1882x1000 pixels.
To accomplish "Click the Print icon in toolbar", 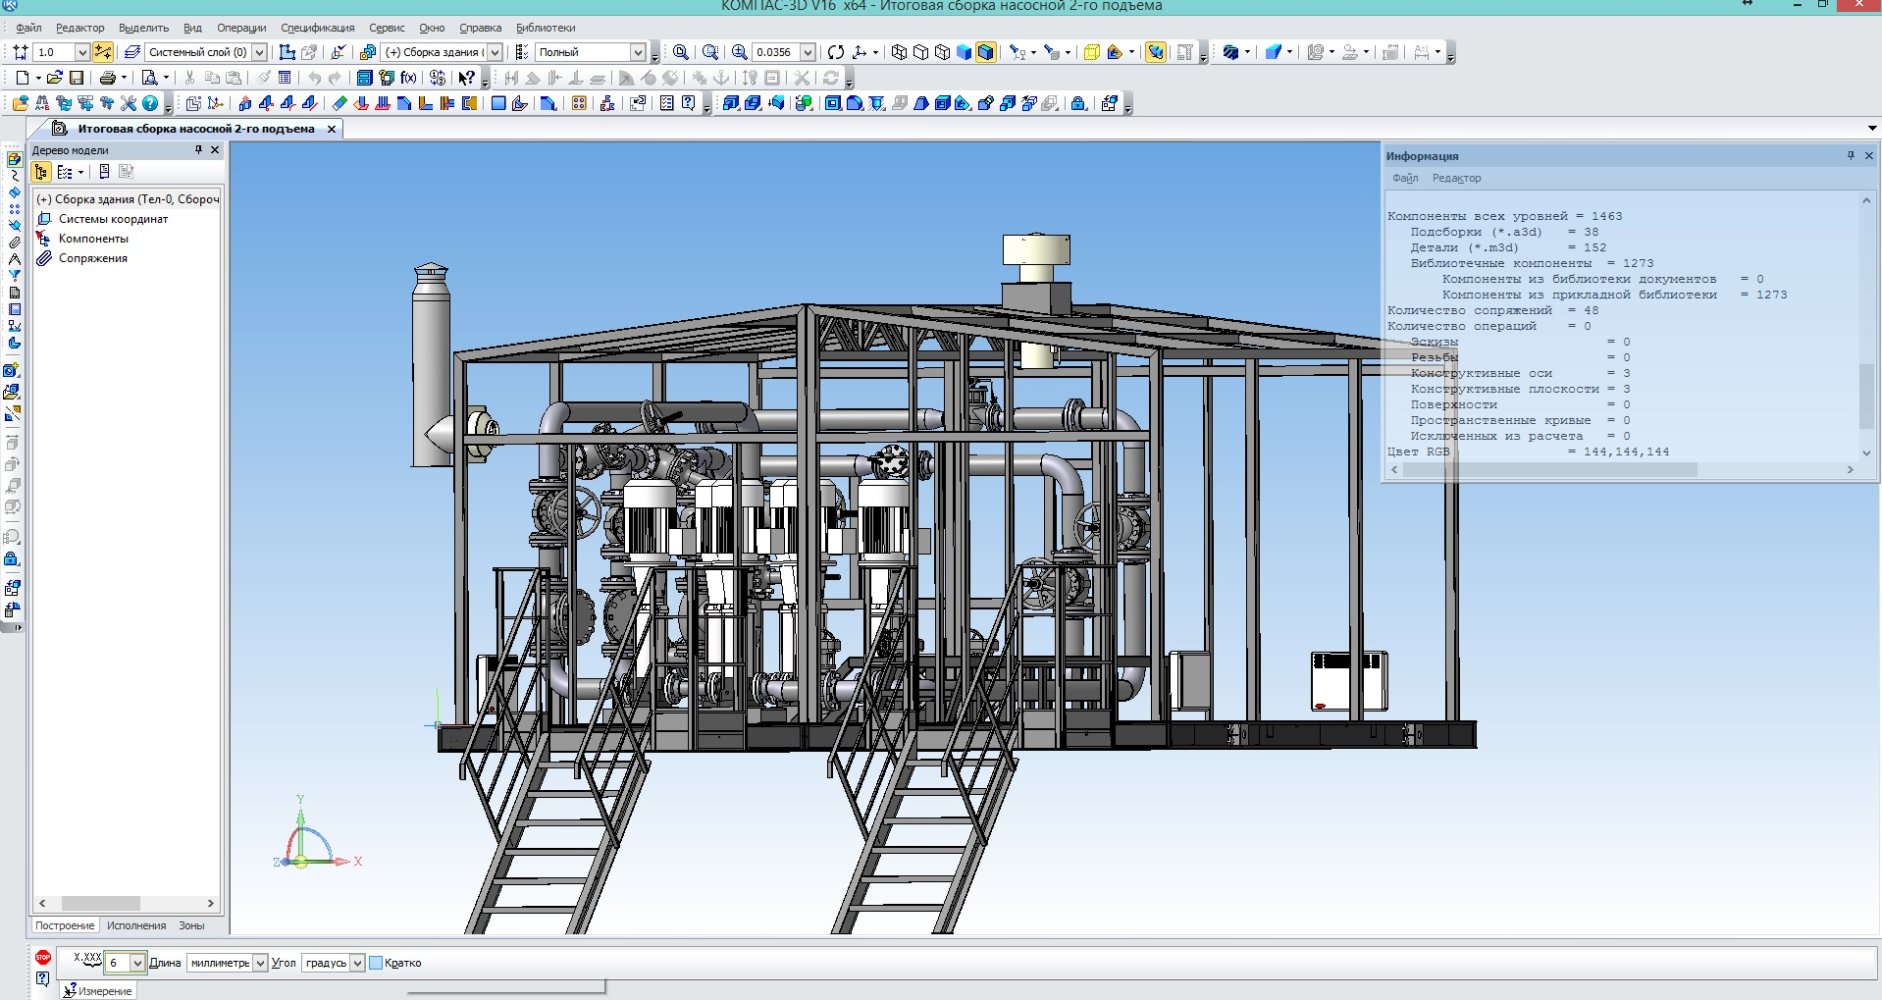I will [107, 78].
